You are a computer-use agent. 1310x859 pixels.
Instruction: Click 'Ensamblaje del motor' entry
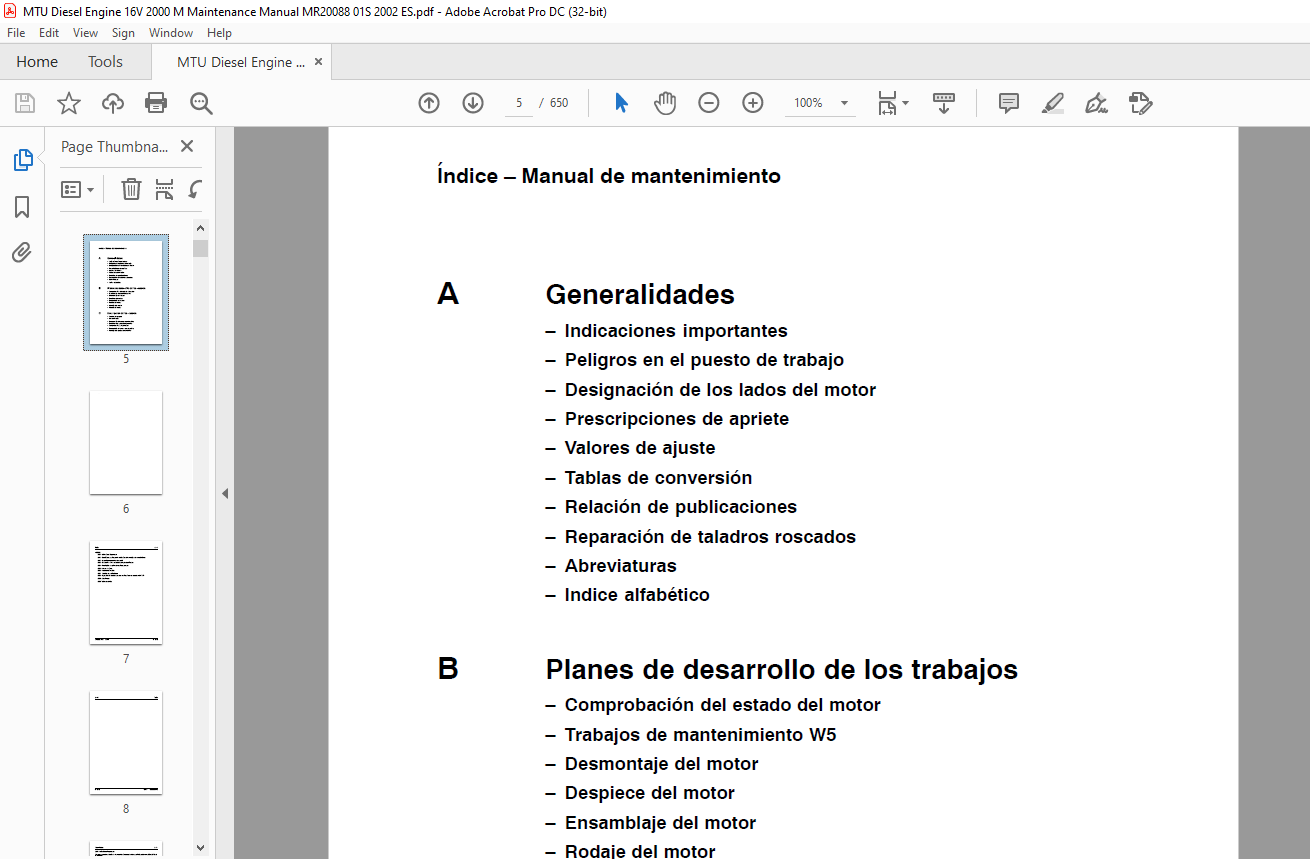[660, 823]
